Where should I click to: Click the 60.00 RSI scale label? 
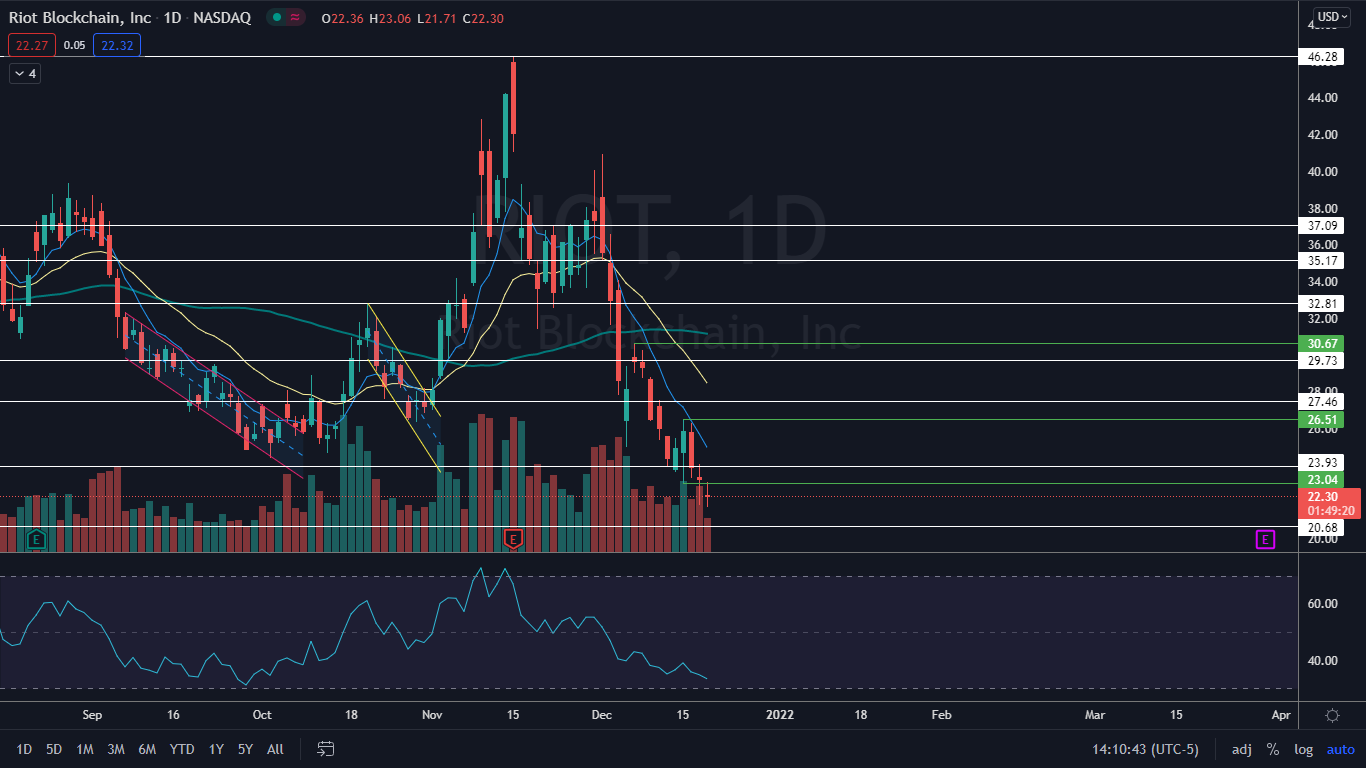[x=1322, y=603]
